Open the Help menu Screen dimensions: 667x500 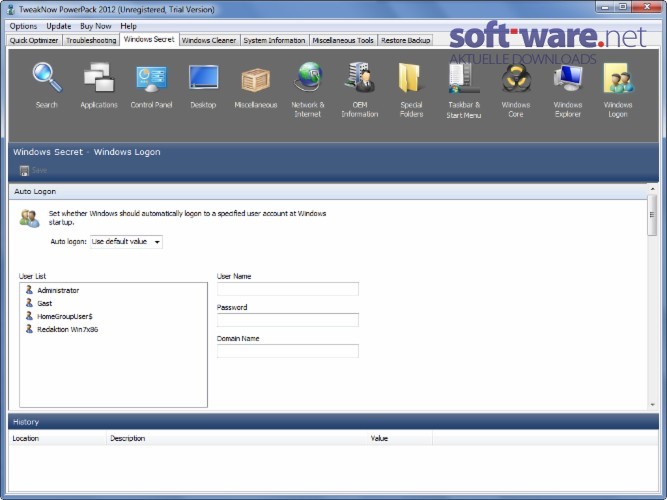(x=128, y=26)
